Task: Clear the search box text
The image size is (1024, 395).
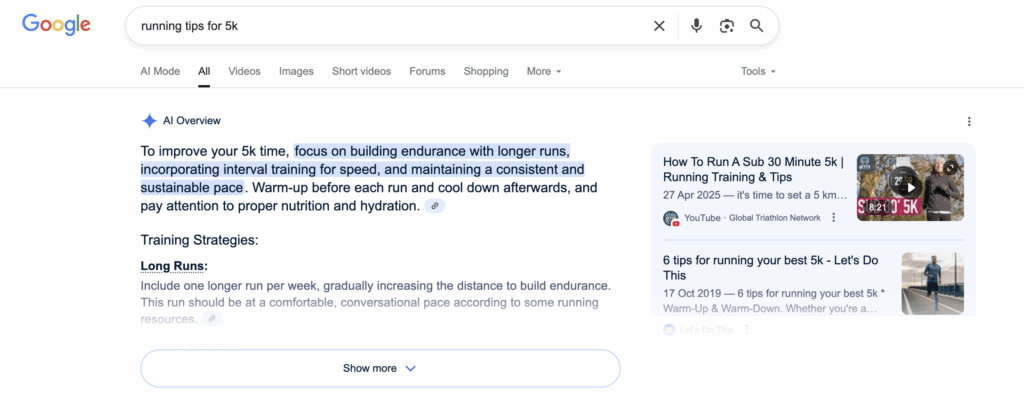Action: 659,26
